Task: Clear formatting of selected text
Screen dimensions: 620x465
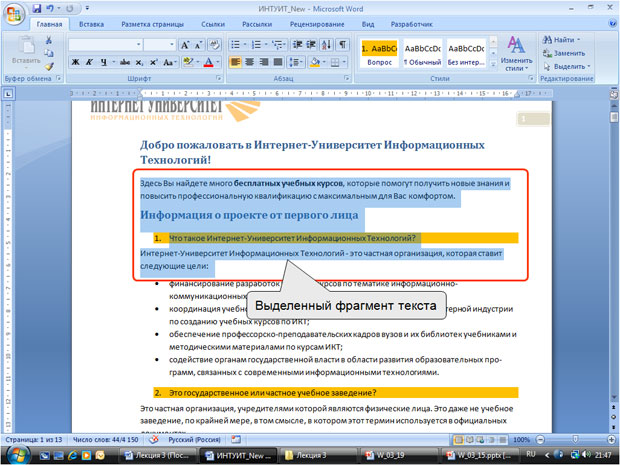Action: 216,45
